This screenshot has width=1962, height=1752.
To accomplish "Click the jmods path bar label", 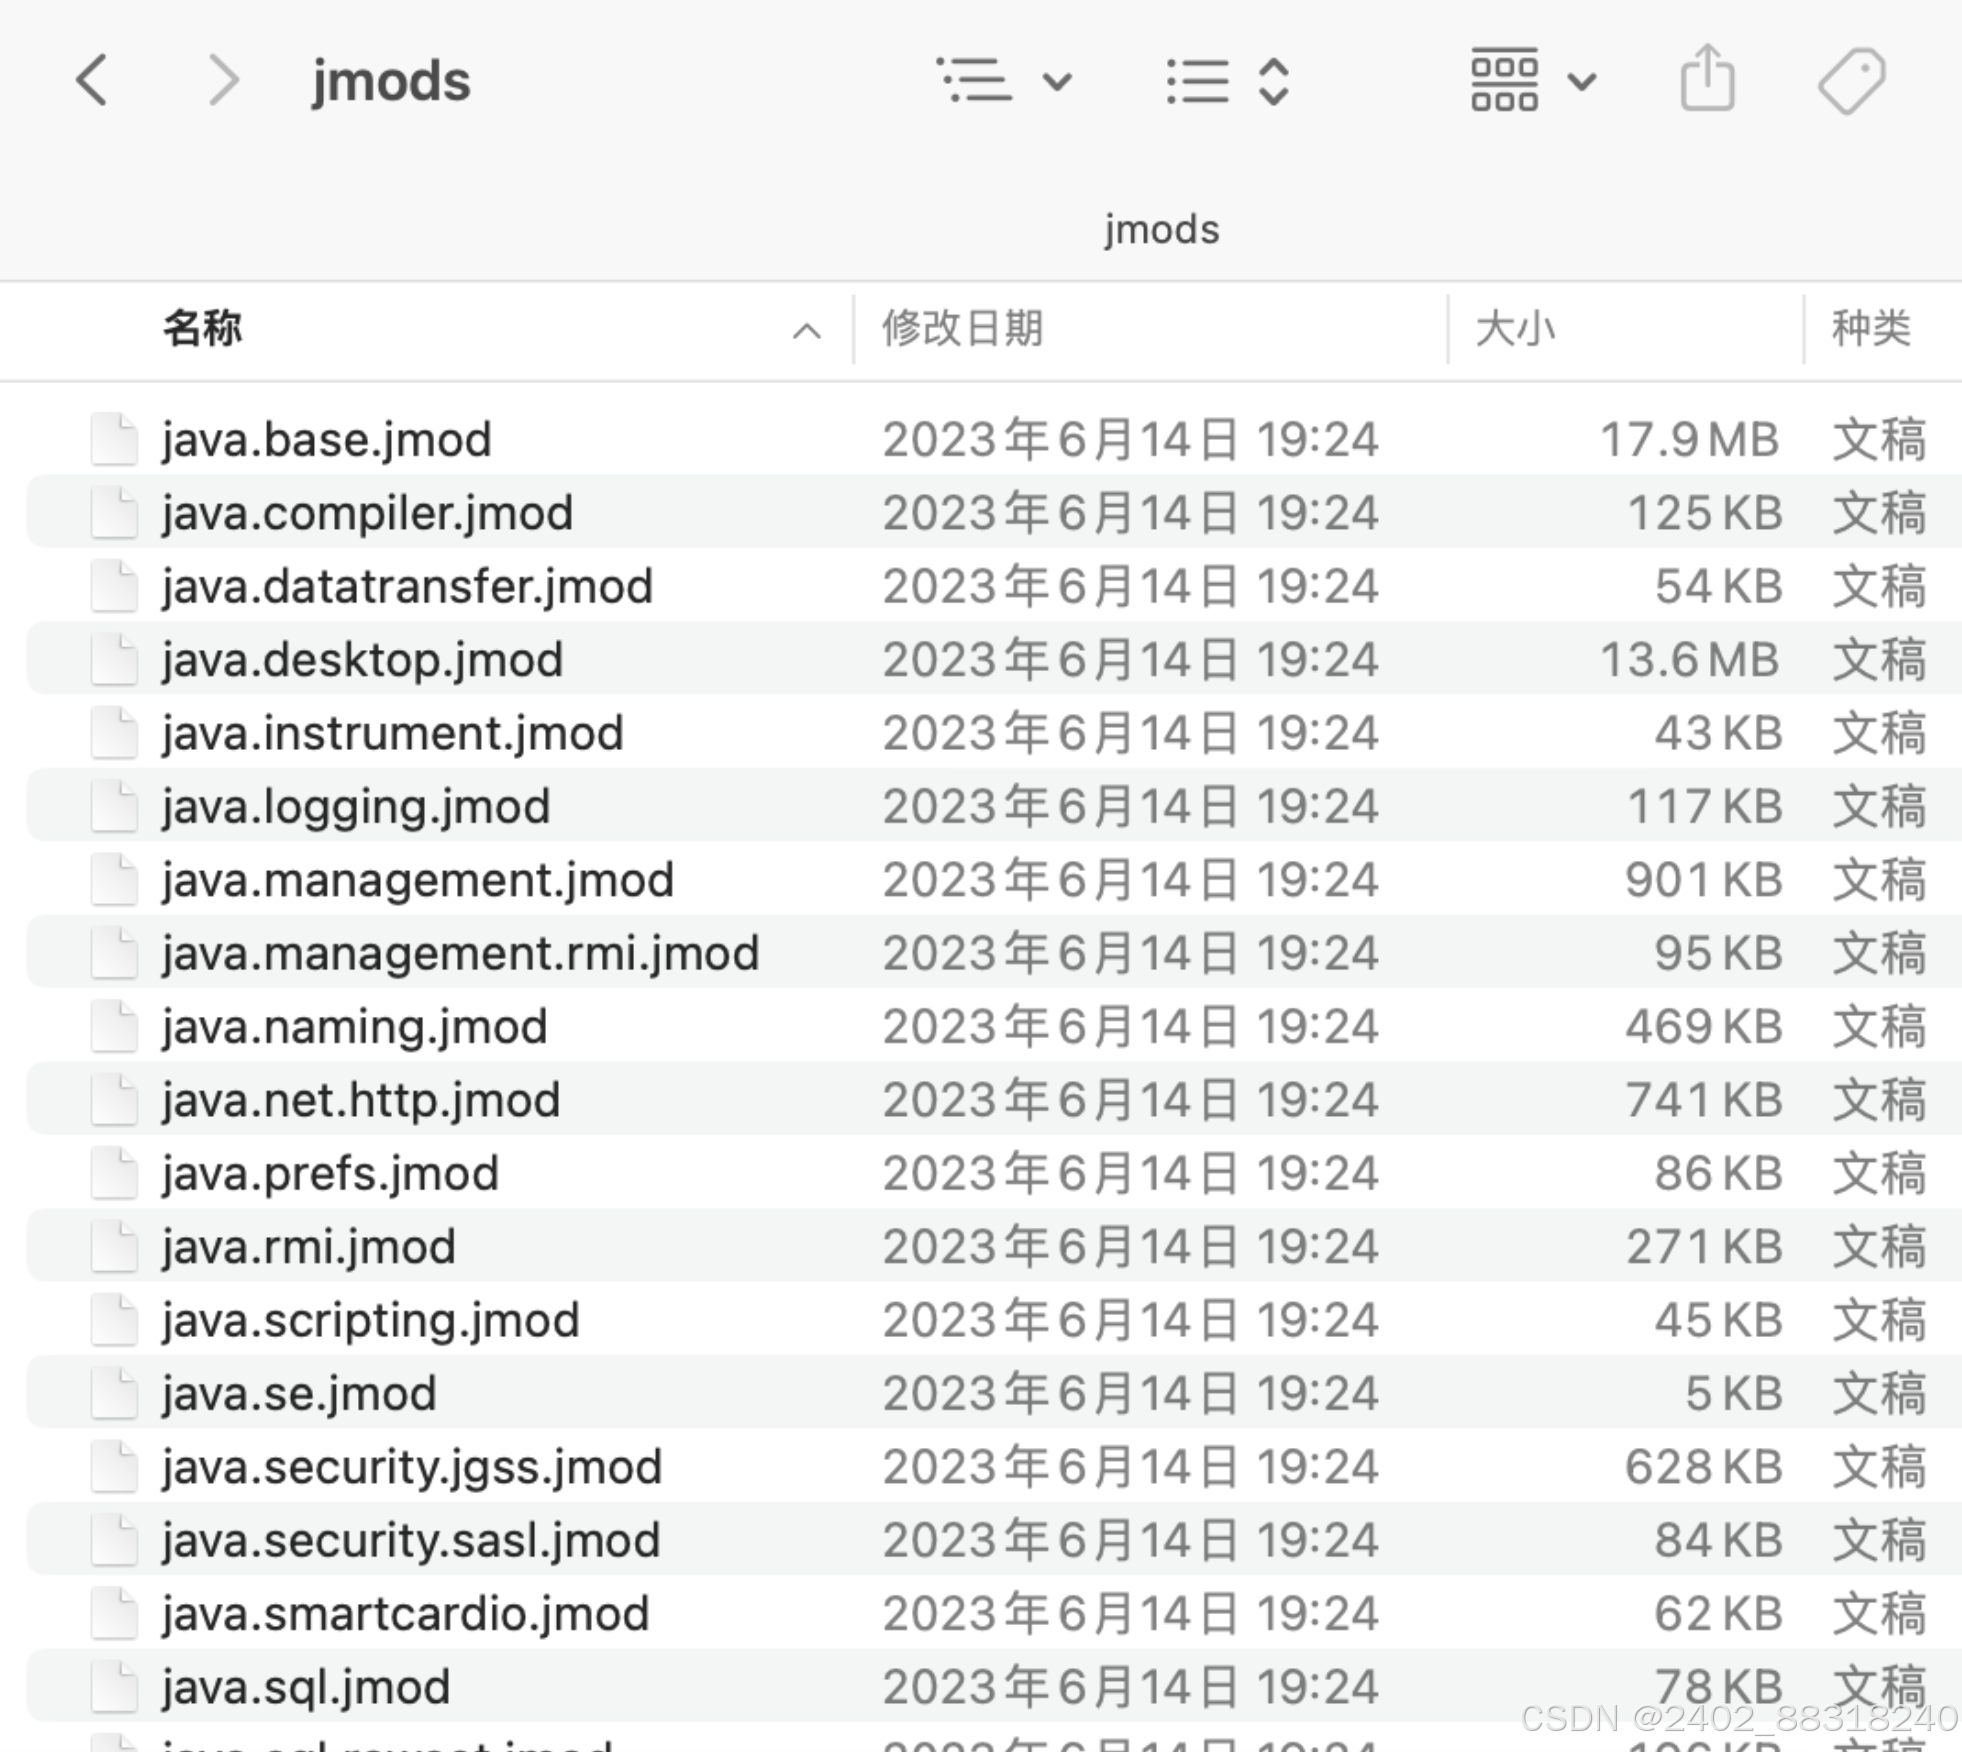I will tap(1160, 230).
